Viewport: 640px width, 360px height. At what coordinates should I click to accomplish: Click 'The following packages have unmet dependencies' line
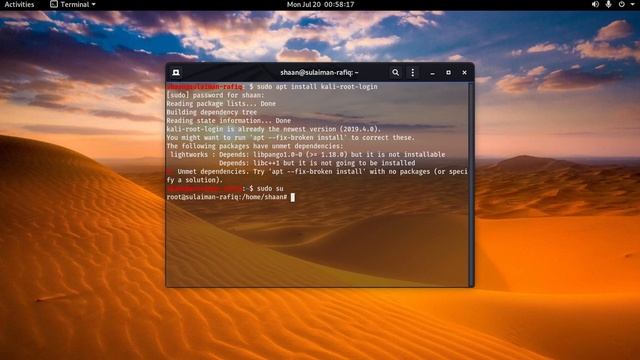(255, 146)
